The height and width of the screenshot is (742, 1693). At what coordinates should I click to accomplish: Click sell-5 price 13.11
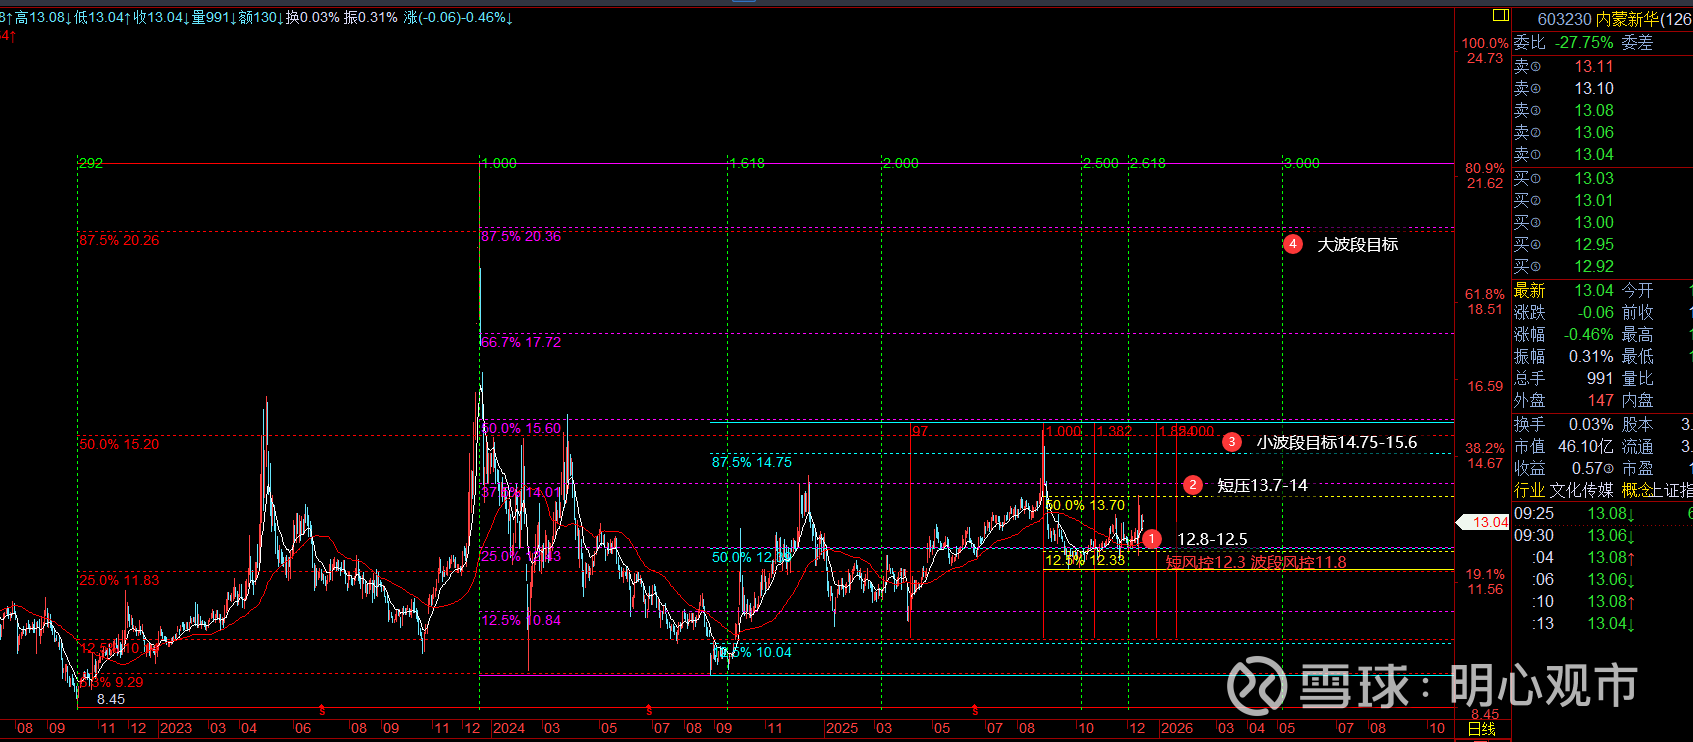(1594, 66)
